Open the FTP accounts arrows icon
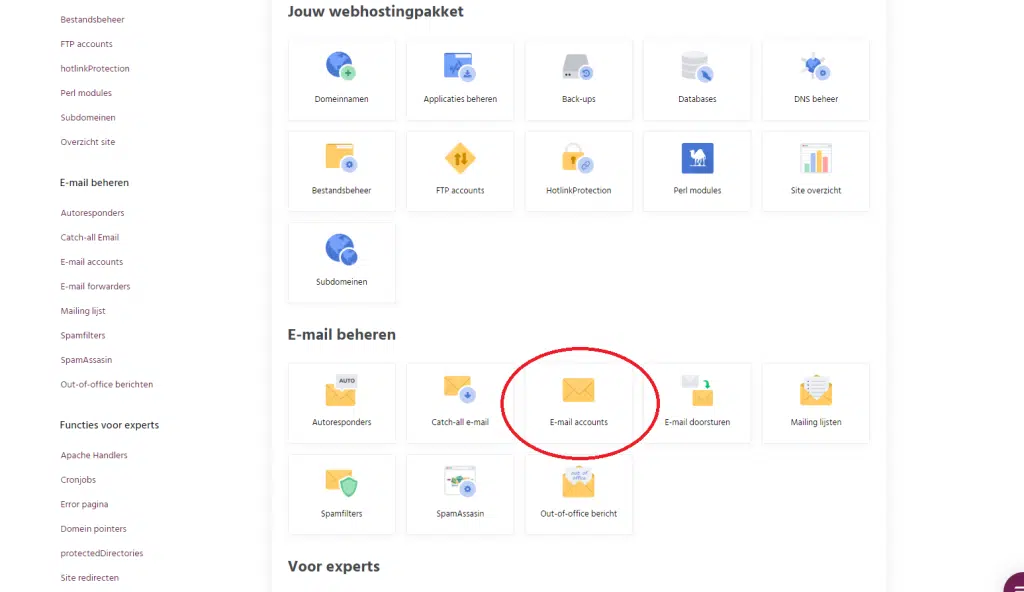Viewport: 1024px width, 592px height. tap(459, 158)
